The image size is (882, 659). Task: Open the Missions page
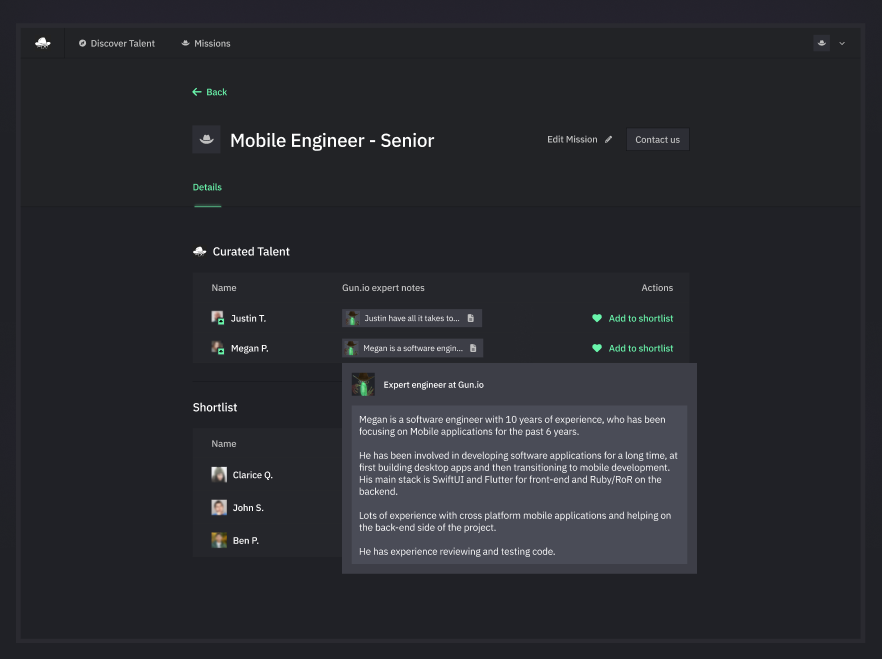pos(206,44)
